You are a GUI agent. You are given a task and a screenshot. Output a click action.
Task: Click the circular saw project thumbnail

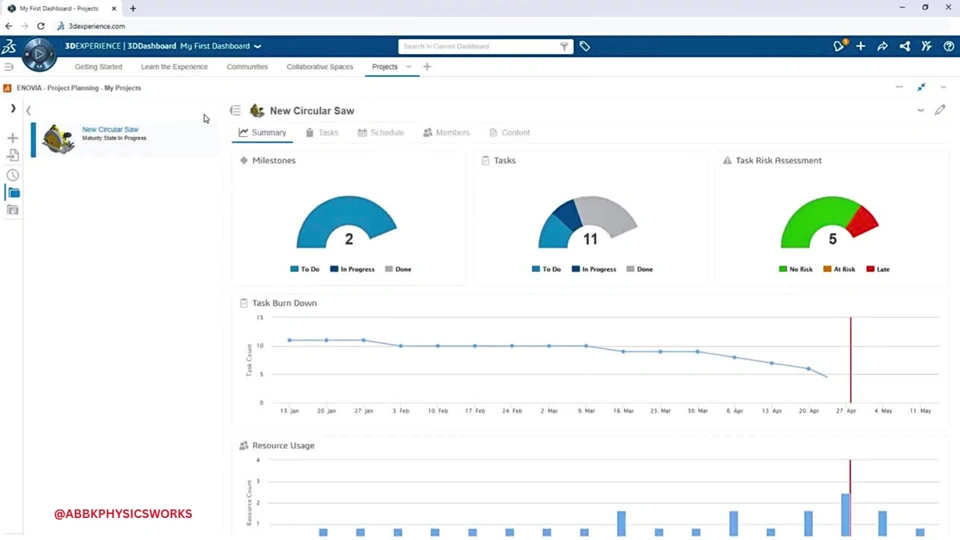(58, 139)
